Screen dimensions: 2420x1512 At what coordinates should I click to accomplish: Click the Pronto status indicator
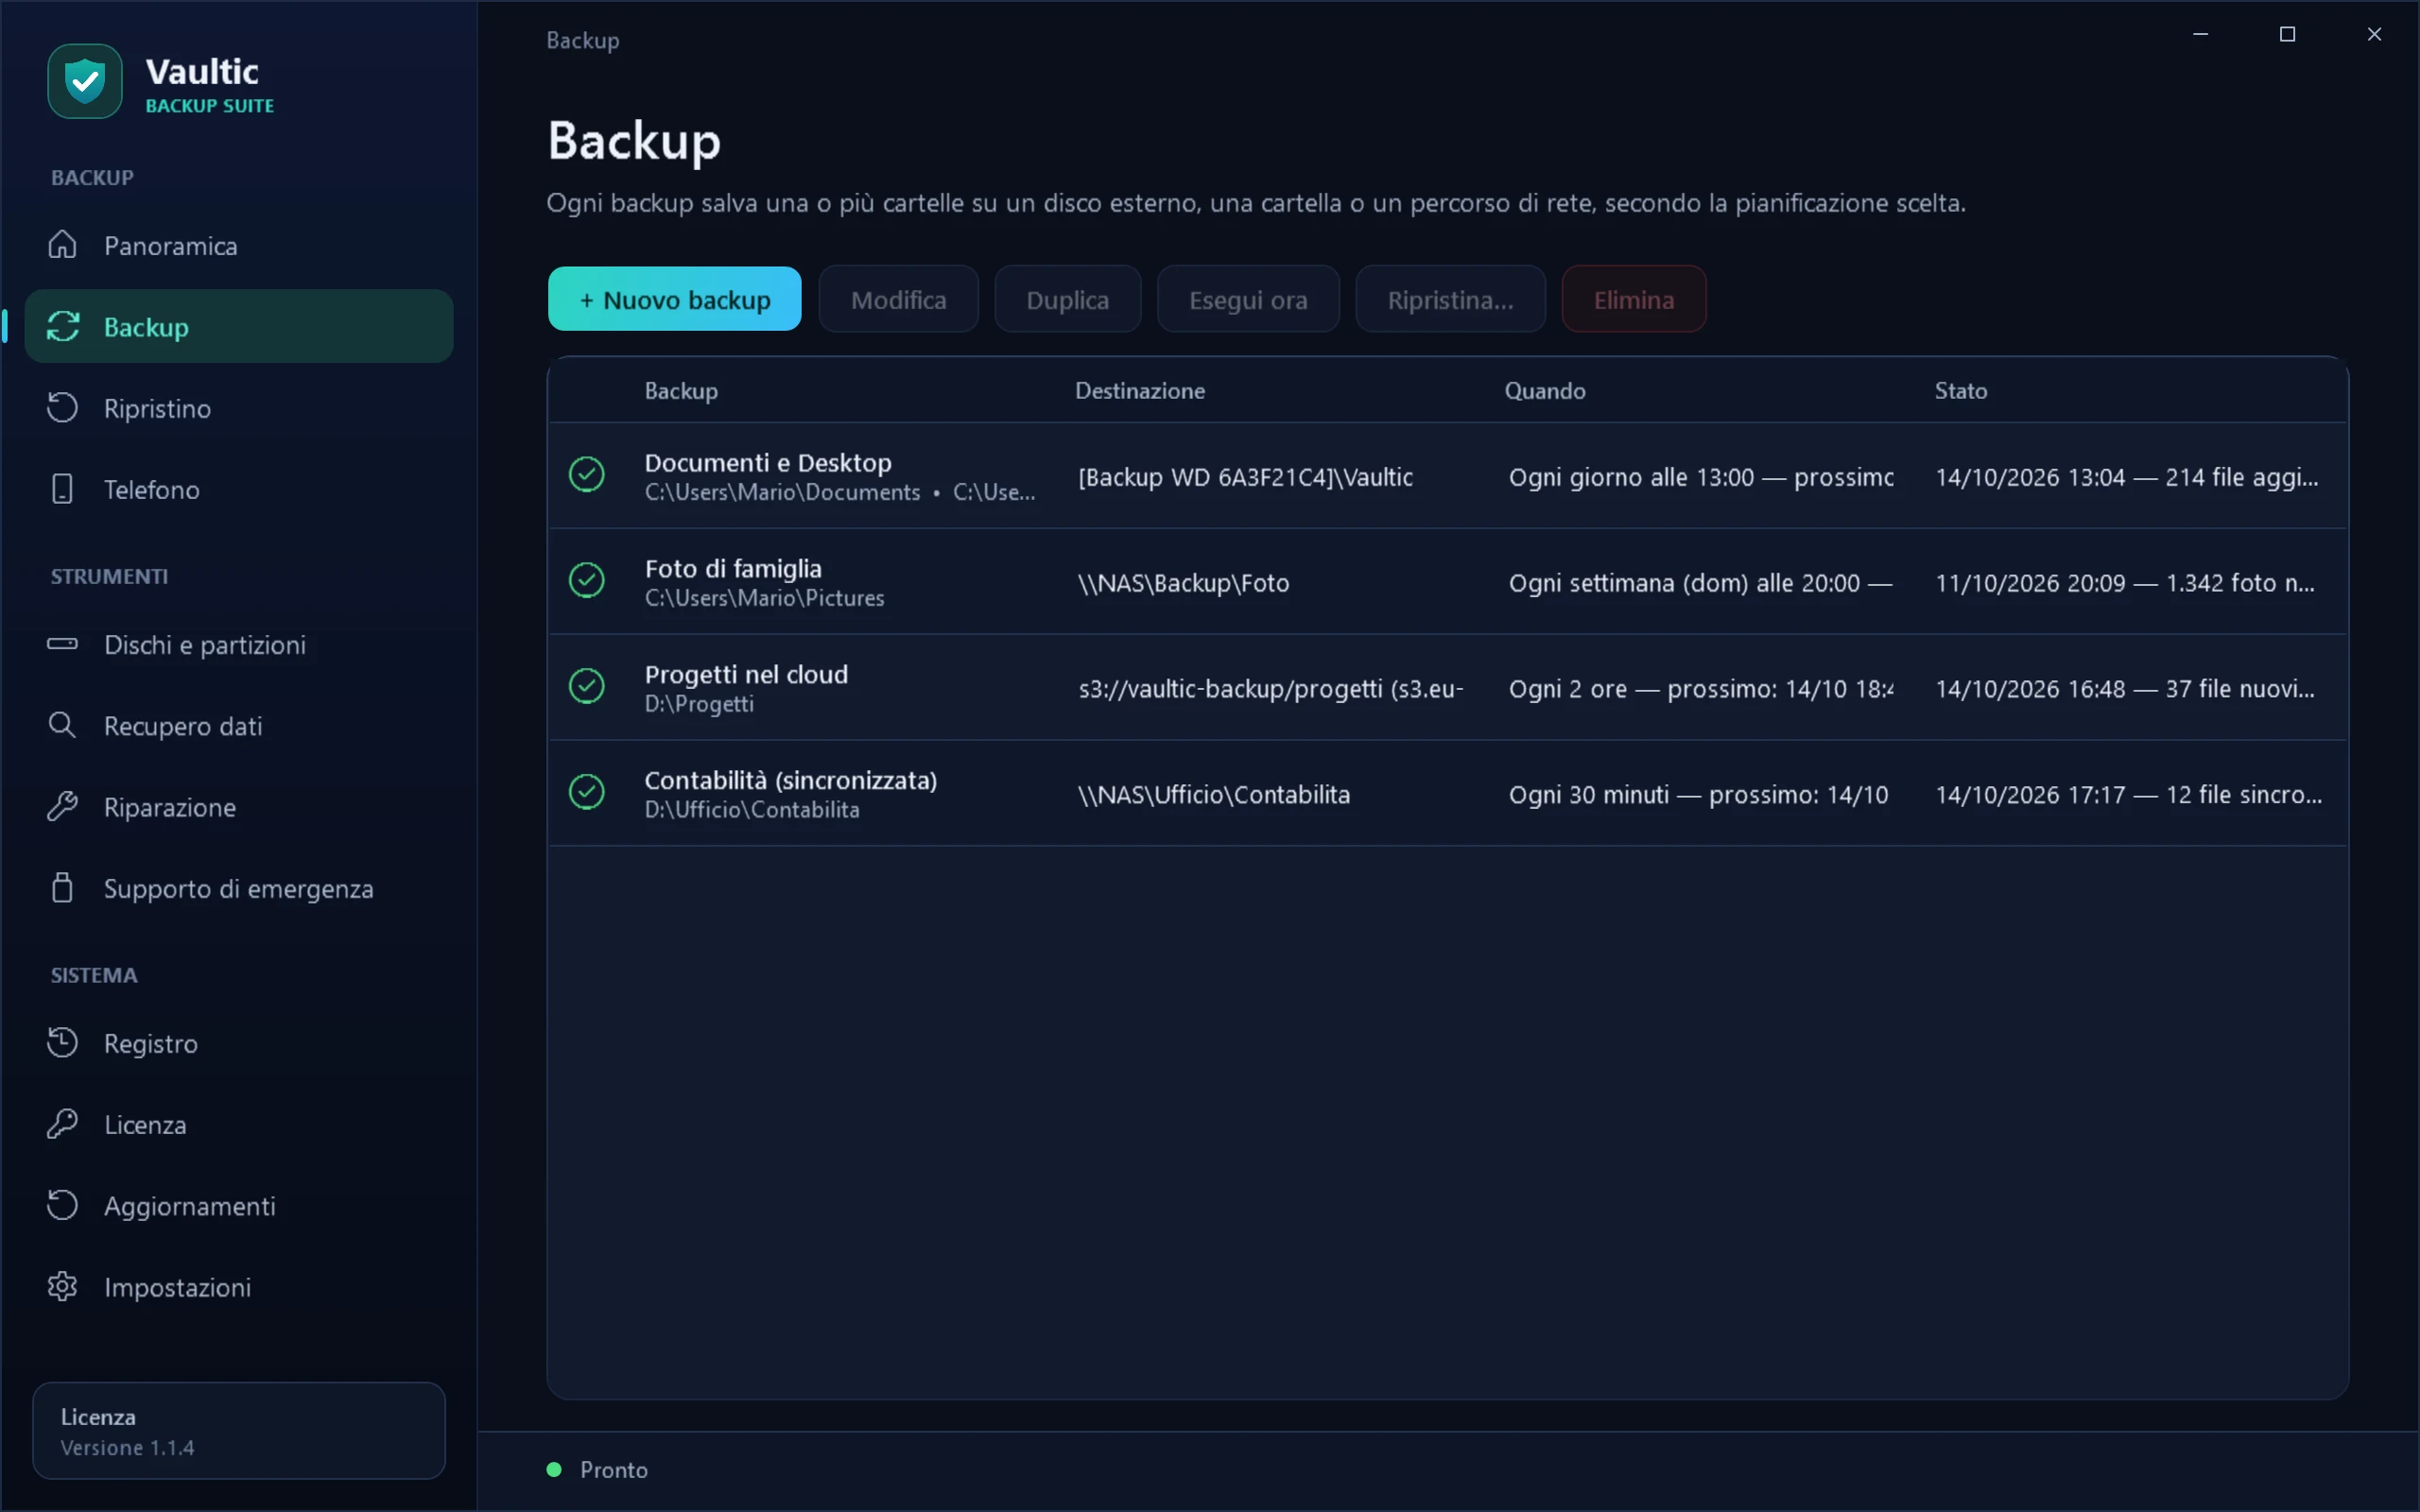click(598, 1469)
